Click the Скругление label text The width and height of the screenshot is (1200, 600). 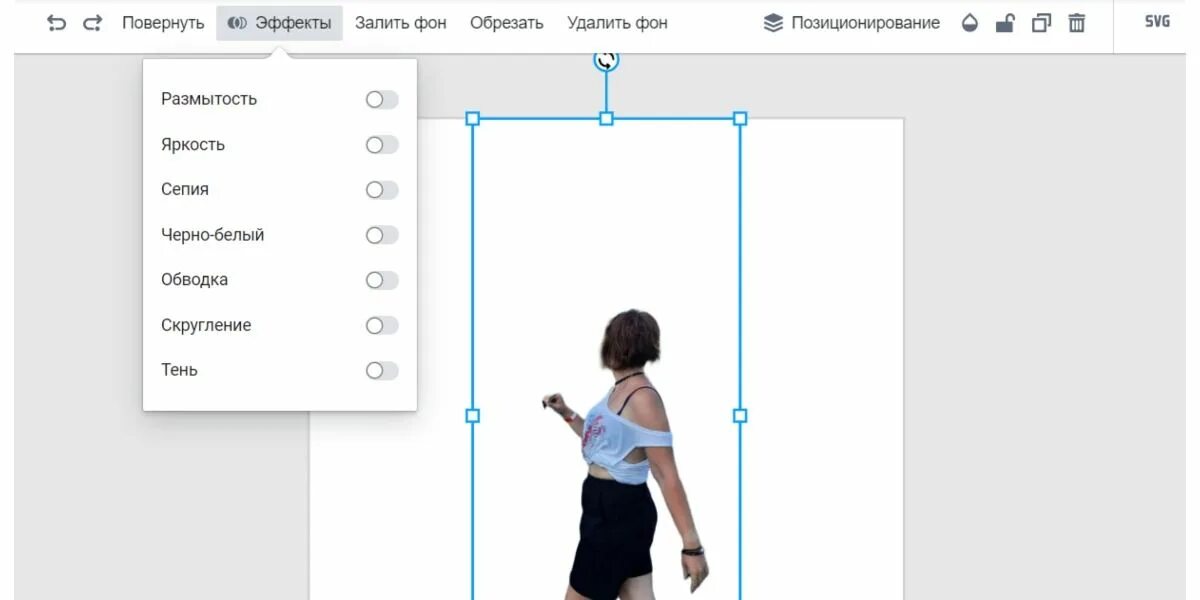point(206,325)
